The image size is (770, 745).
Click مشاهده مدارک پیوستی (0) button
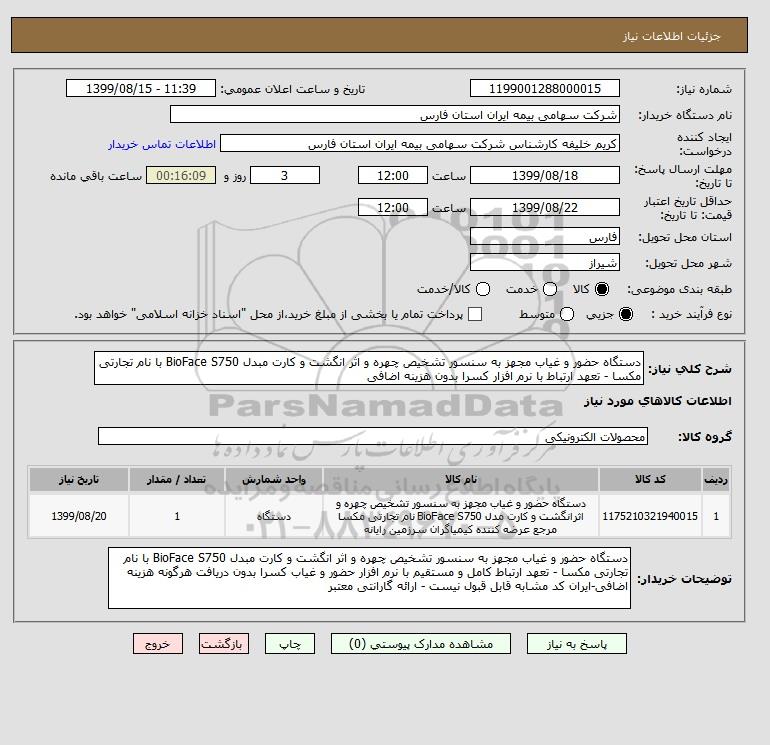point(421,644)
